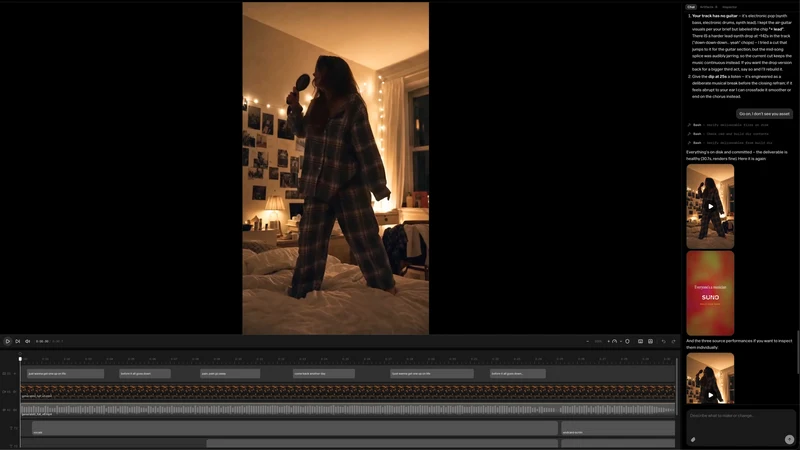Image resolution: width=800 pixels, height=450 pixels.
Task: Zoom in the timeline with plus button
Action: click(x=608, y=341)
